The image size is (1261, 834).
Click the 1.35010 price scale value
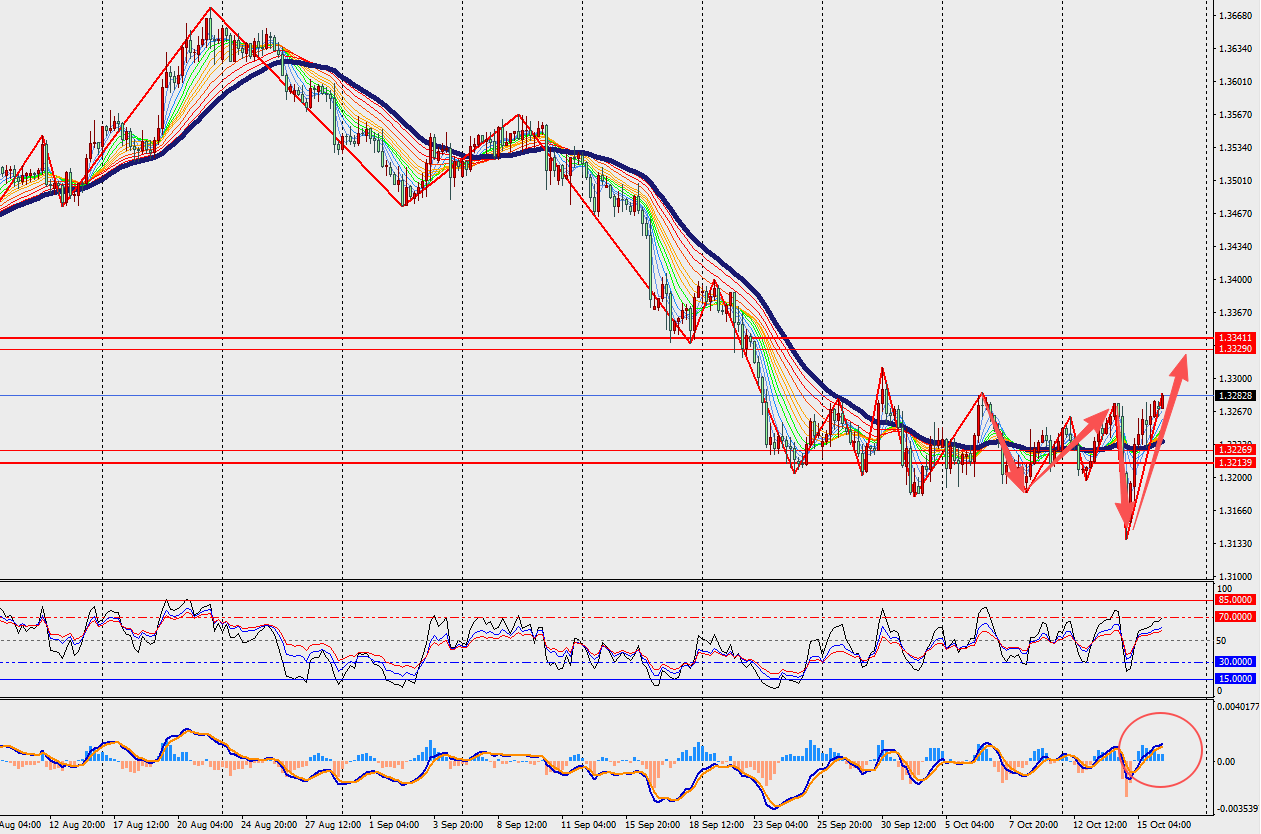point(1236,181)
